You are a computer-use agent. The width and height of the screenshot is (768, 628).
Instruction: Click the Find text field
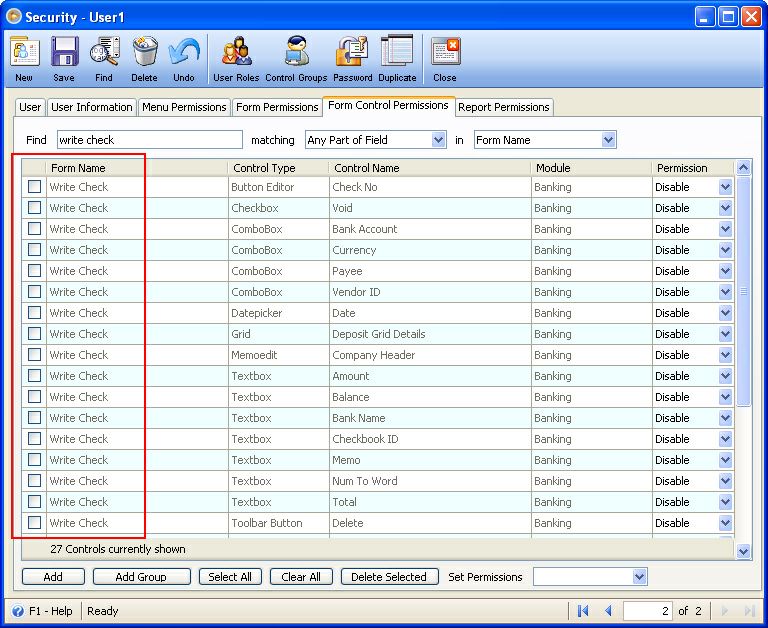point(150,140)
